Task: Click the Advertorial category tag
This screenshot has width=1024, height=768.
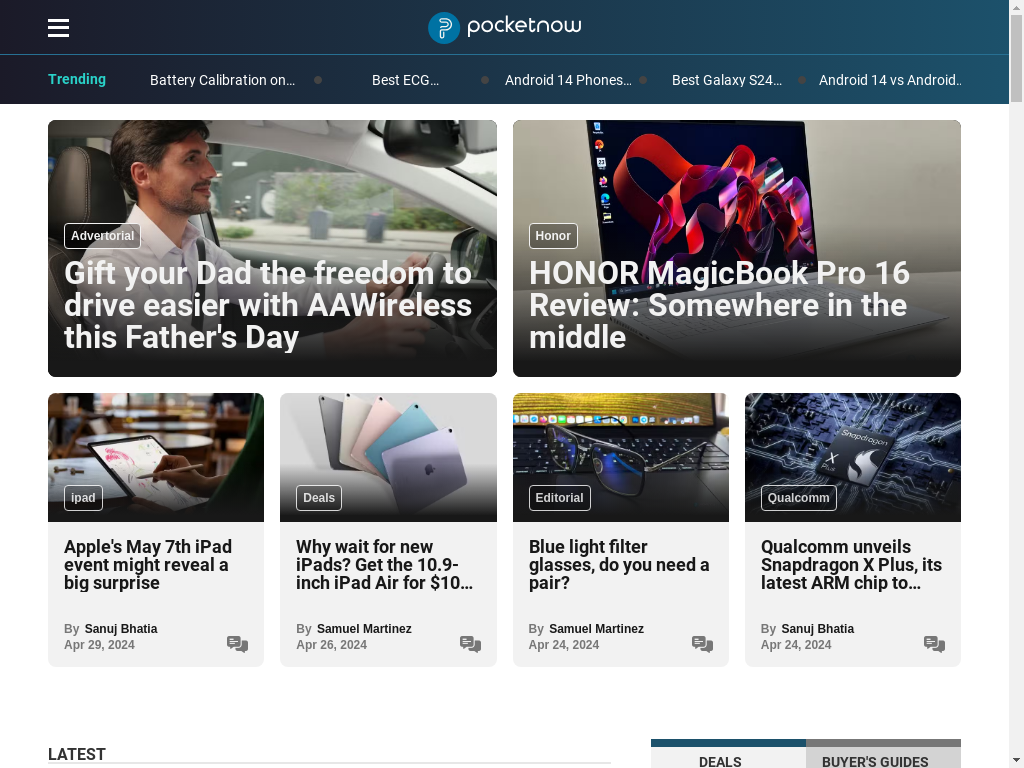Action: pyautogui.click(x=103, y=236)
